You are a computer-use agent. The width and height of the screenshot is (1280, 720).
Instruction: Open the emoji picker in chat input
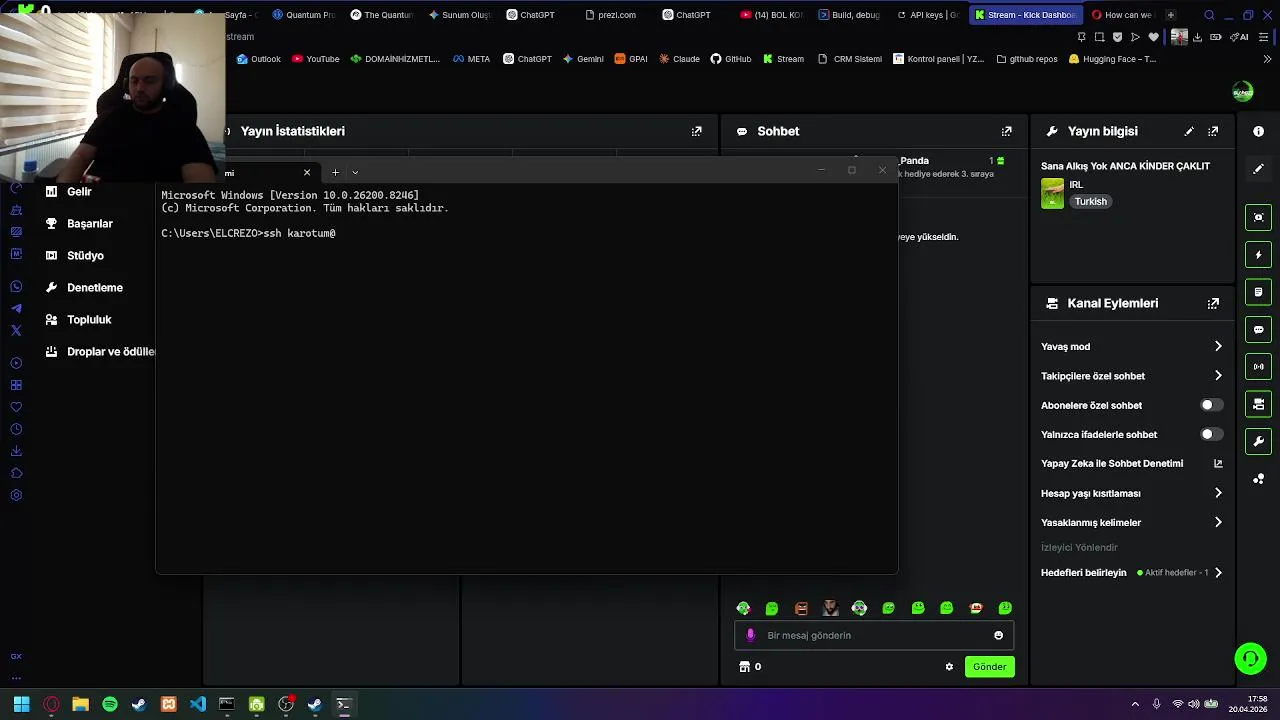coord(998,635)
